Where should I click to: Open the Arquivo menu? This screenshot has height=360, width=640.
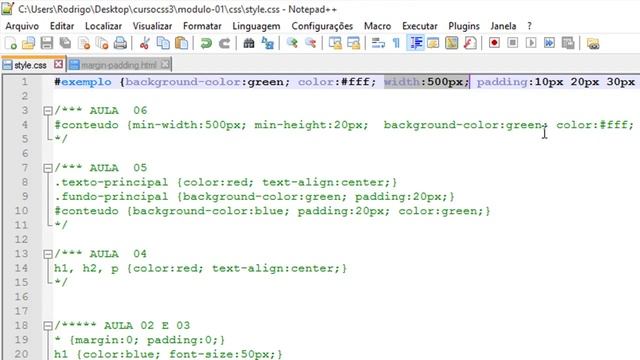click(22, 26)
